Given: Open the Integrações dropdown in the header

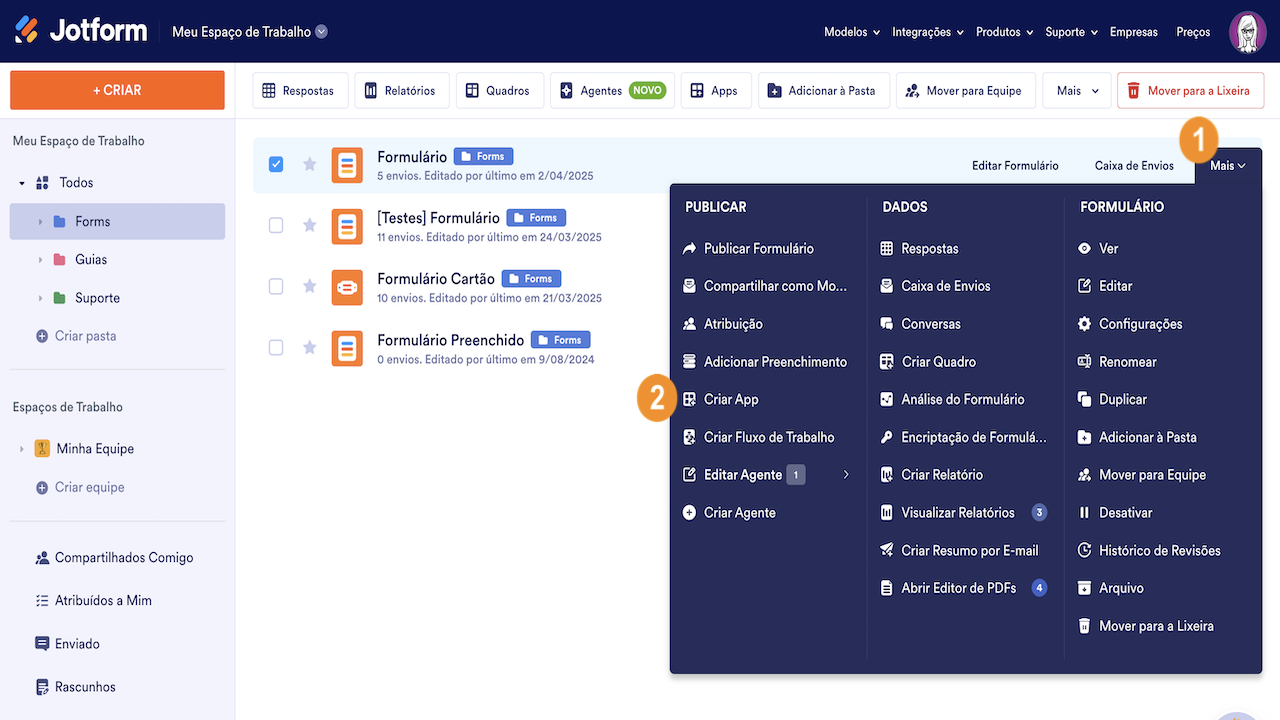Looking at the screenshot, I should (x=927, y=32).
